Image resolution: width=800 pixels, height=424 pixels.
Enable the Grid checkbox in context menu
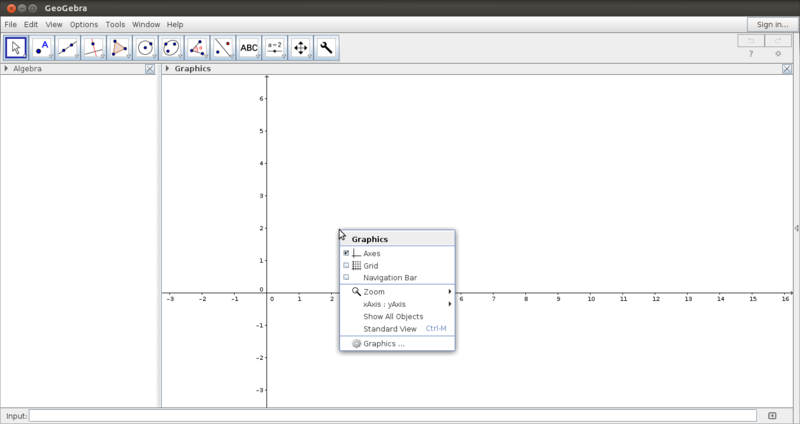tap(346, 265)
